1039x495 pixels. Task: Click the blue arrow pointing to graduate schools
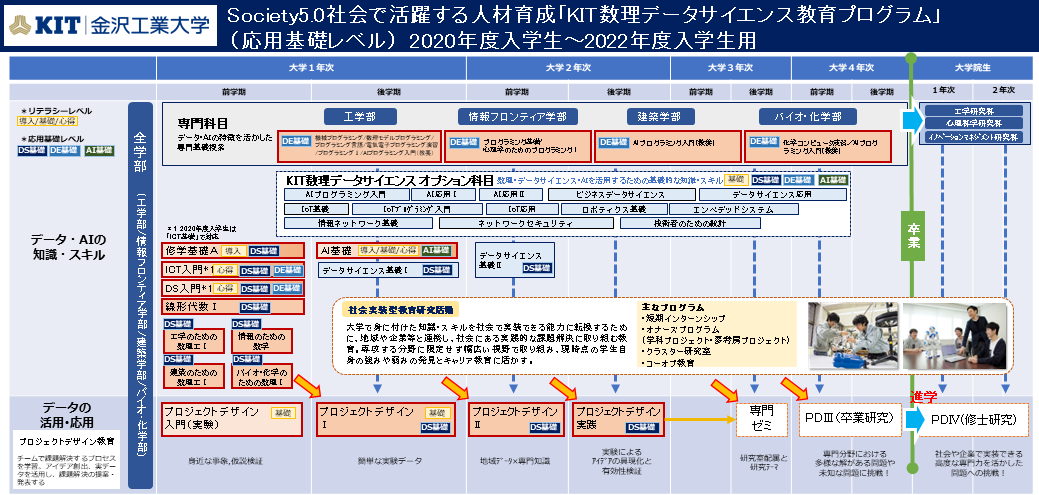(909, 120)
